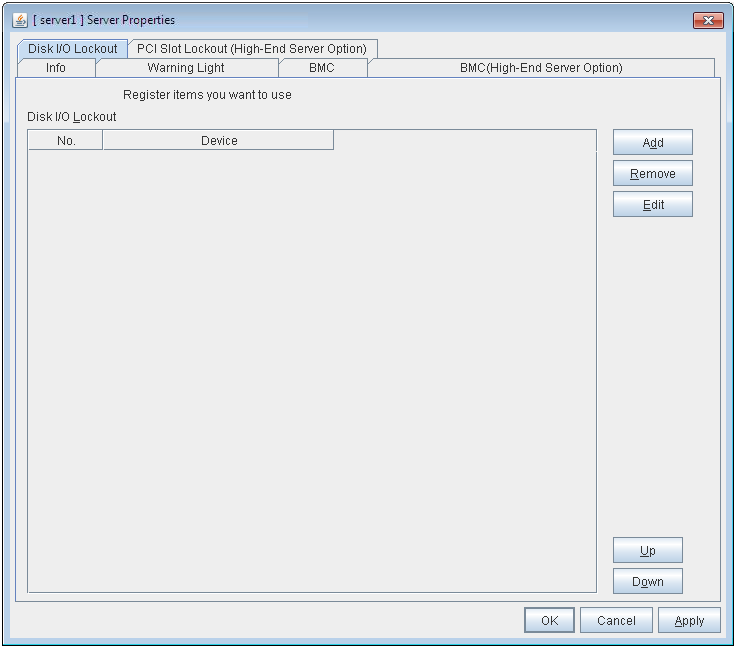Image resolution: width=736 pixels, height=648 pixels.
Task: Select the Info tab
Action: pyautogui.click(x=56, y=68)
